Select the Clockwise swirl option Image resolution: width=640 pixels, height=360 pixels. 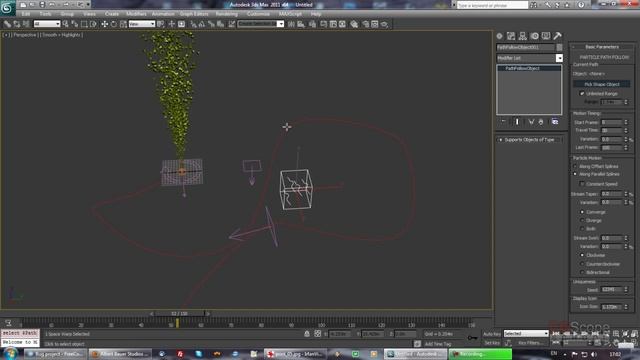coord(582,255)
